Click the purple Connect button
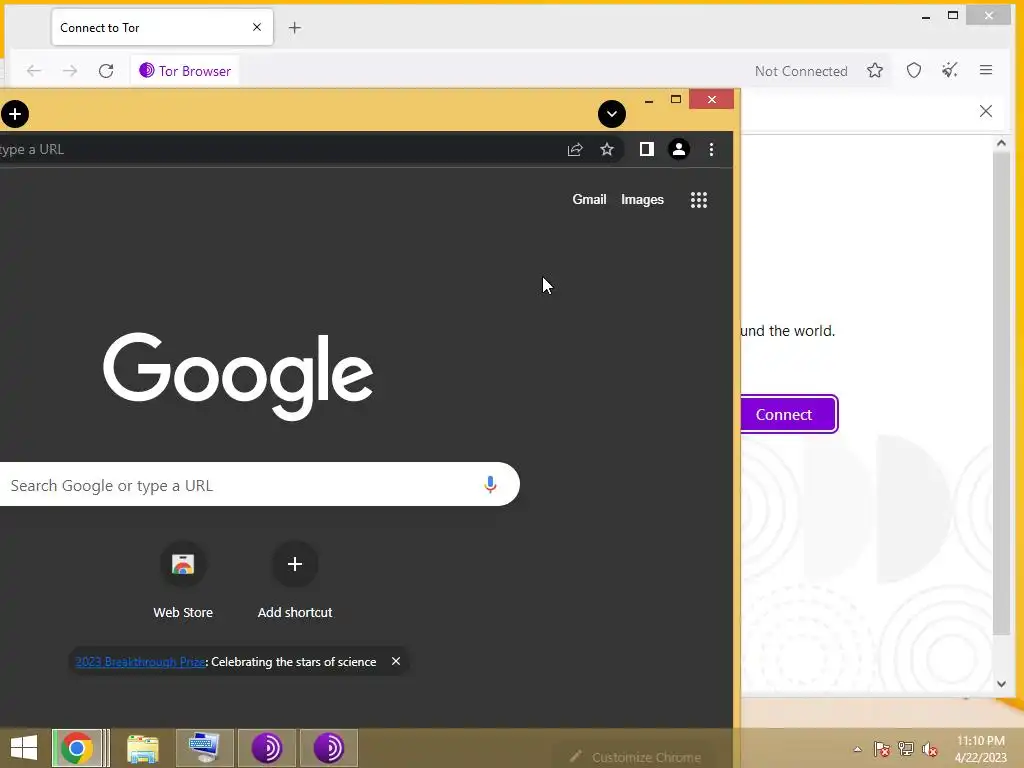Image resolution: width=1024 pixels, height=768 pixels. [788, 414]
